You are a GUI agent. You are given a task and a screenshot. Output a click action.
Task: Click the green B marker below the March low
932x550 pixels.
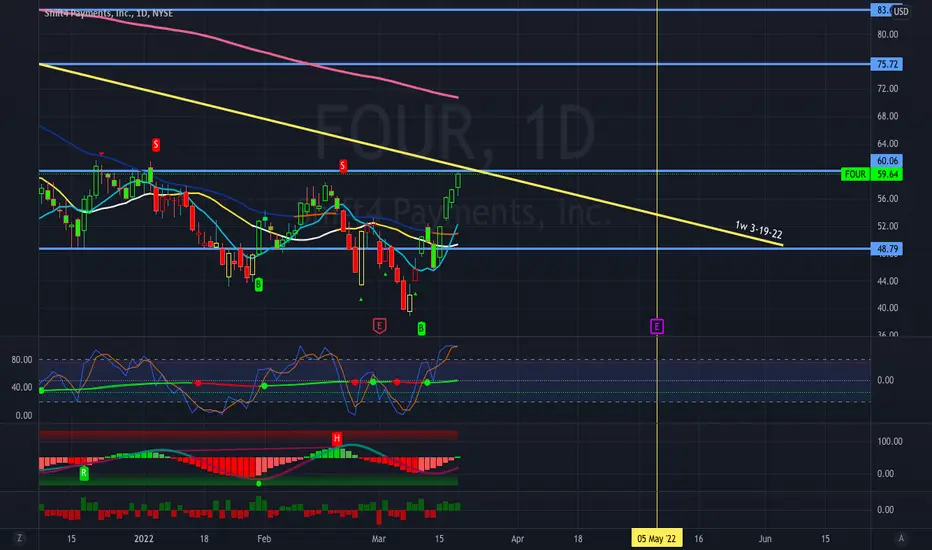(421, 328)
